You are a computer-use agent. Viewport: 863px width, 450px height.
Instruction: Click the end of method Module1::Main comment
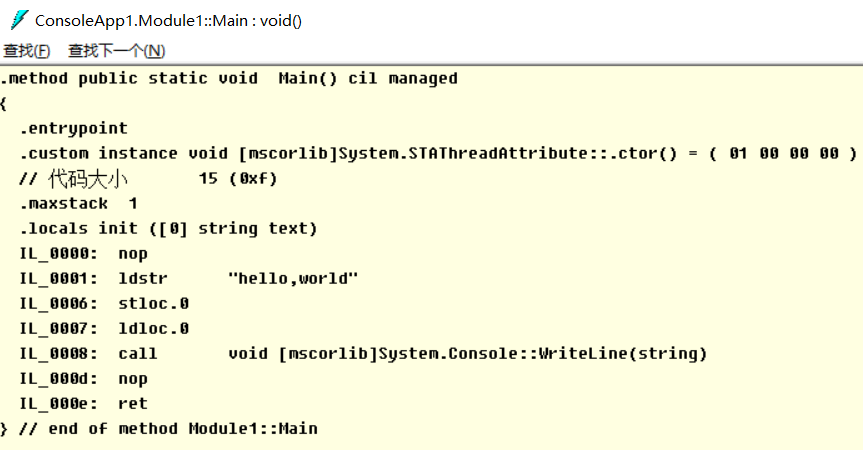(168, 429)
